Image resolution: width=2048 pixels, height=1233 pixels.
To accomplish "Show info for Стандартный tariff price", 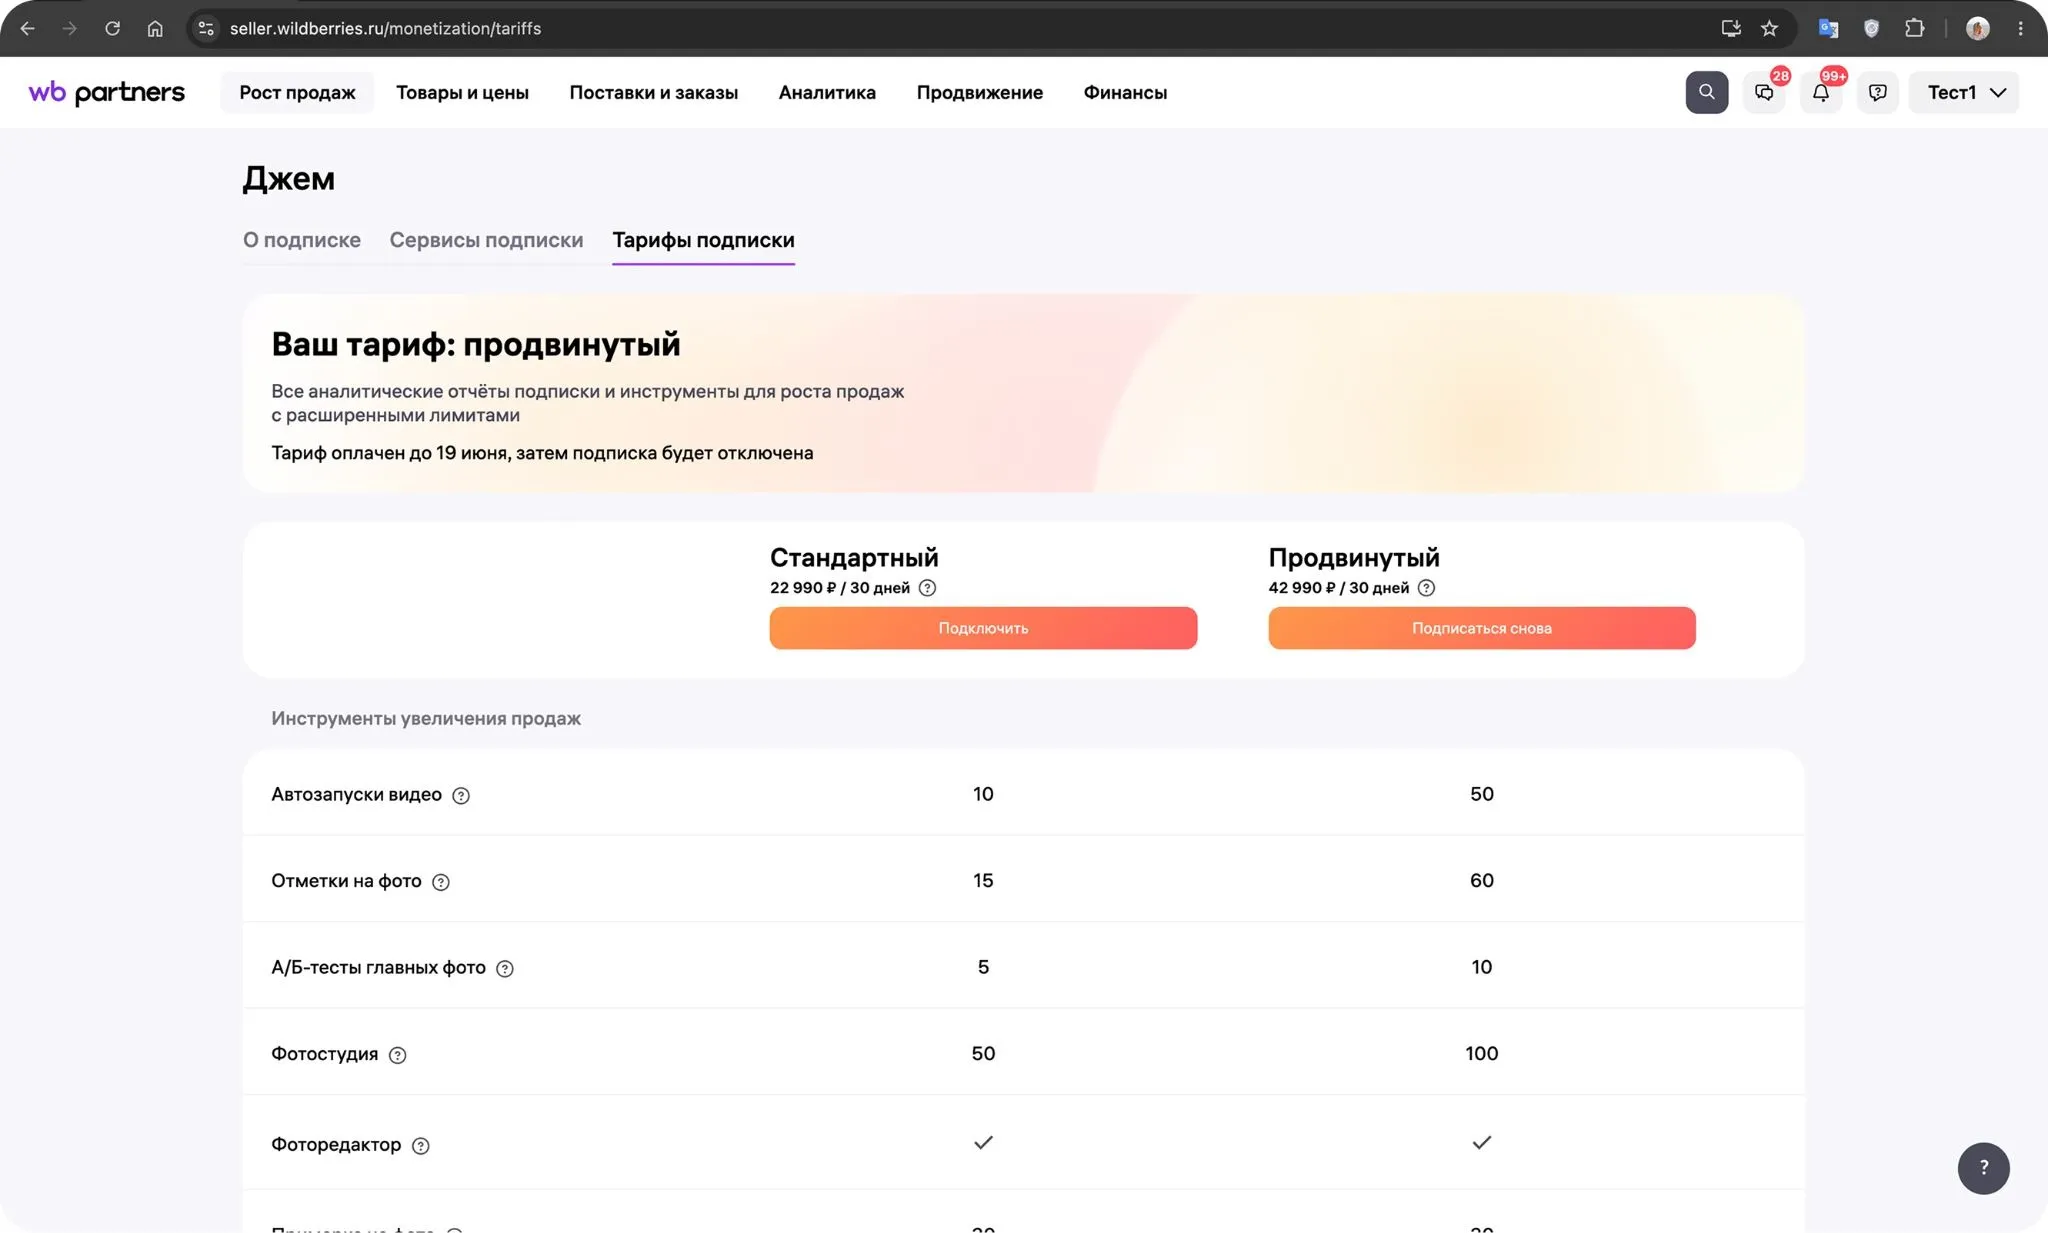I will 927,588.
